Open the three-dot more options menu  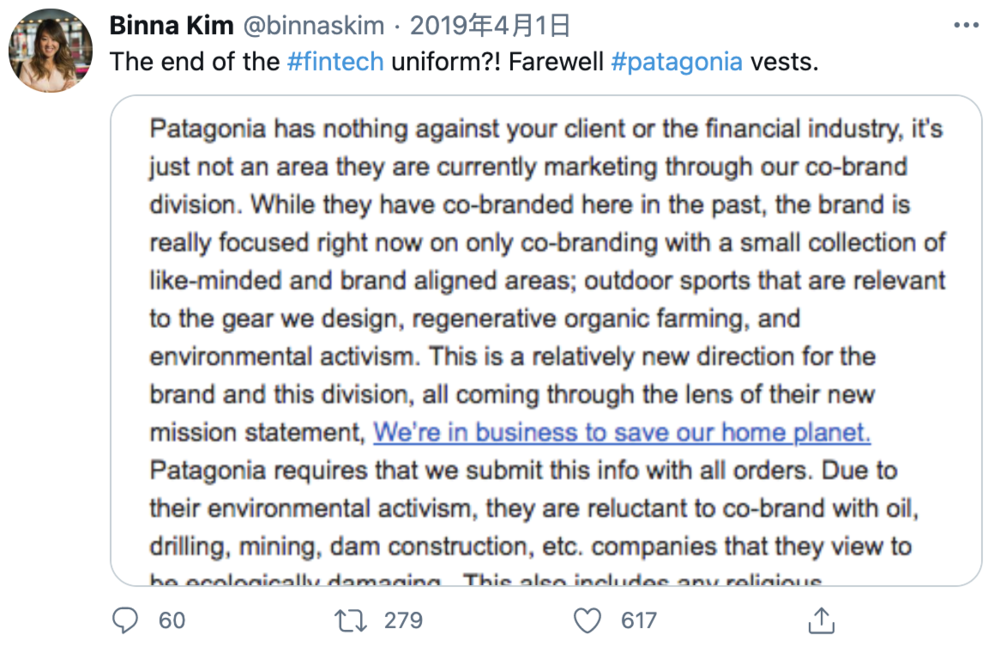pyautogui.click(x=964, y=23)
